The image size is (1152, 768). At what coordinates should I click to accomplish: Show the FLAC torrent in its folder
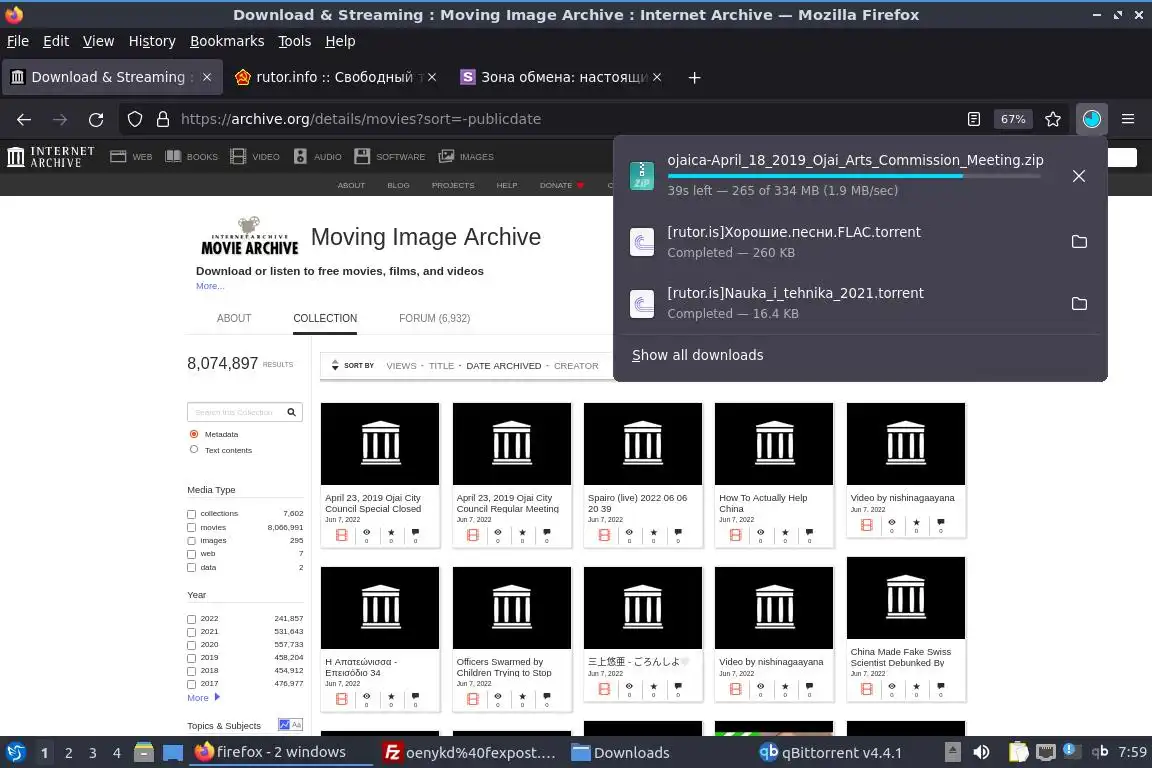tap(1079, 242)
